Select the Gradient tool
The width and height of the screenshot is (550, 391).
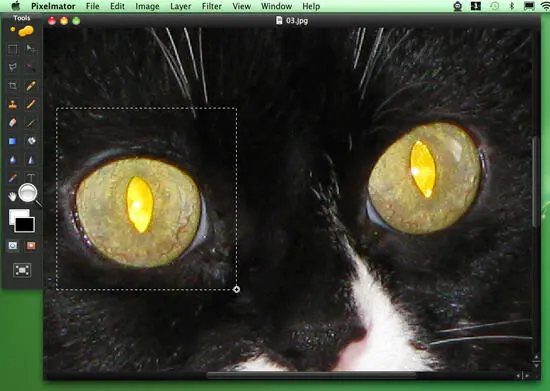point(13,141)
